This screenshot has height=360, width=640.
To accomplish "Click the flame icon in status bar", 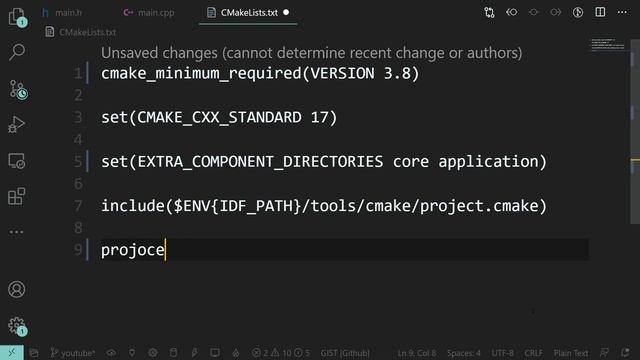I will (236, 353).
